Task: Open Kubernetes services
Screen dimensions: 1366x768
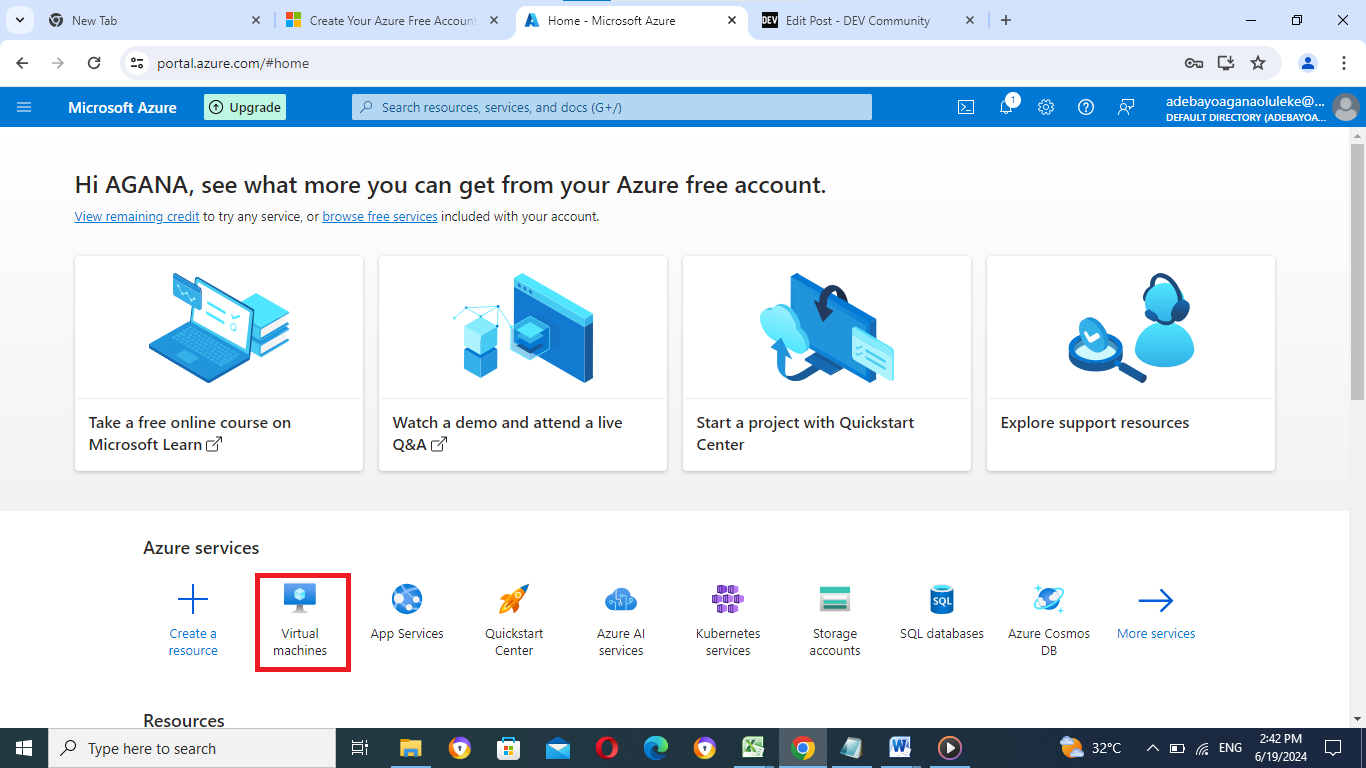Action: pos(728,620)
